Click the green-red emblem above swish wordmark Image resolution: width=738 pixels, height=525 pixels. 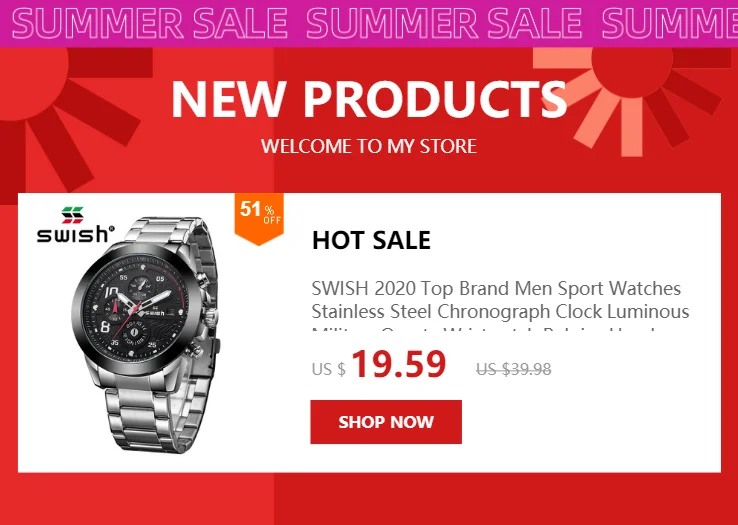72,215
